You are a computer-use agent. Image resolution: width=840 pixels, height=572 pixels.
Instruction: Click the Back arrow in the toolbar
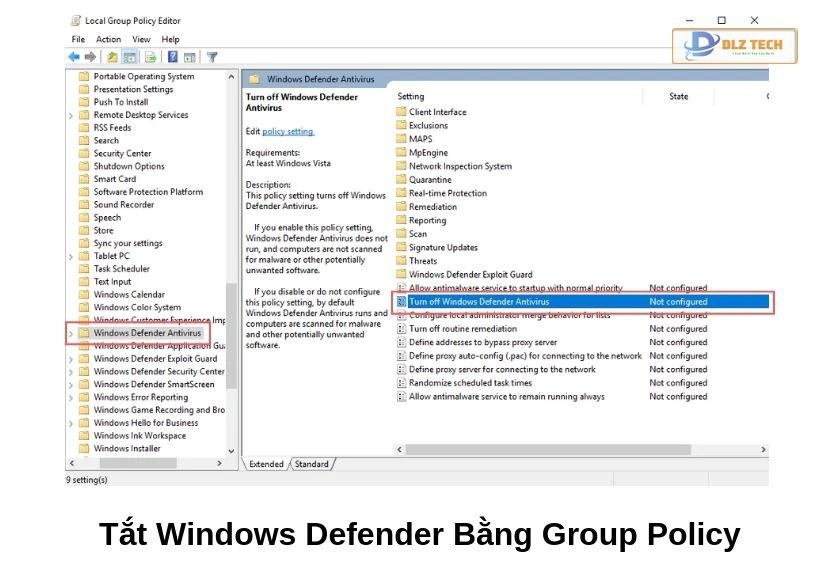pyautogui.click(x=74, y=57)
